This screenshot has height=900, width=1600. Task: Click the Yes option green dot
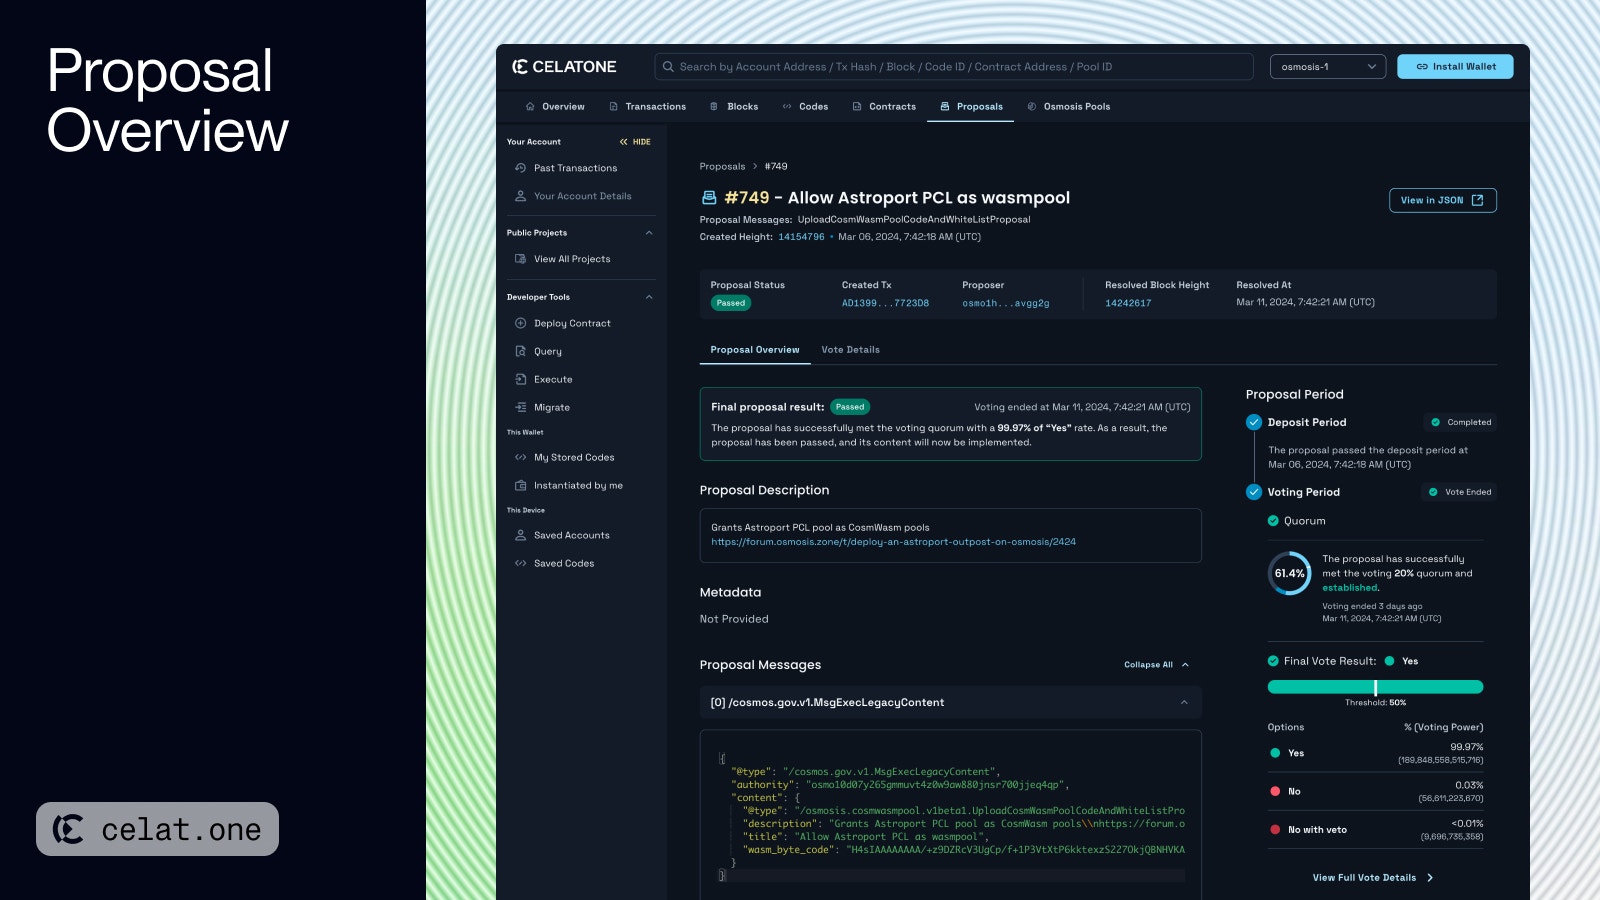[x=1275, y=753]
